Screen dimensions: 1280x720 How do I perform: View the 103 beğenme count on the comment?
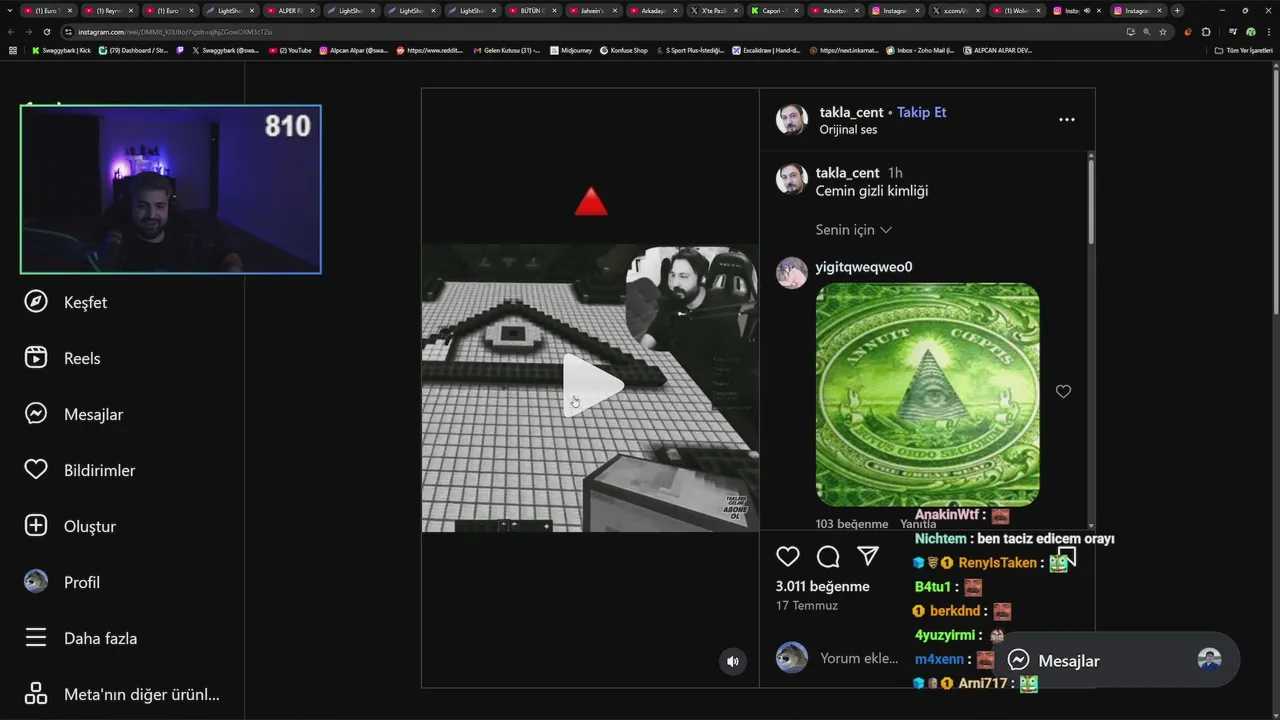pos(852,524)
